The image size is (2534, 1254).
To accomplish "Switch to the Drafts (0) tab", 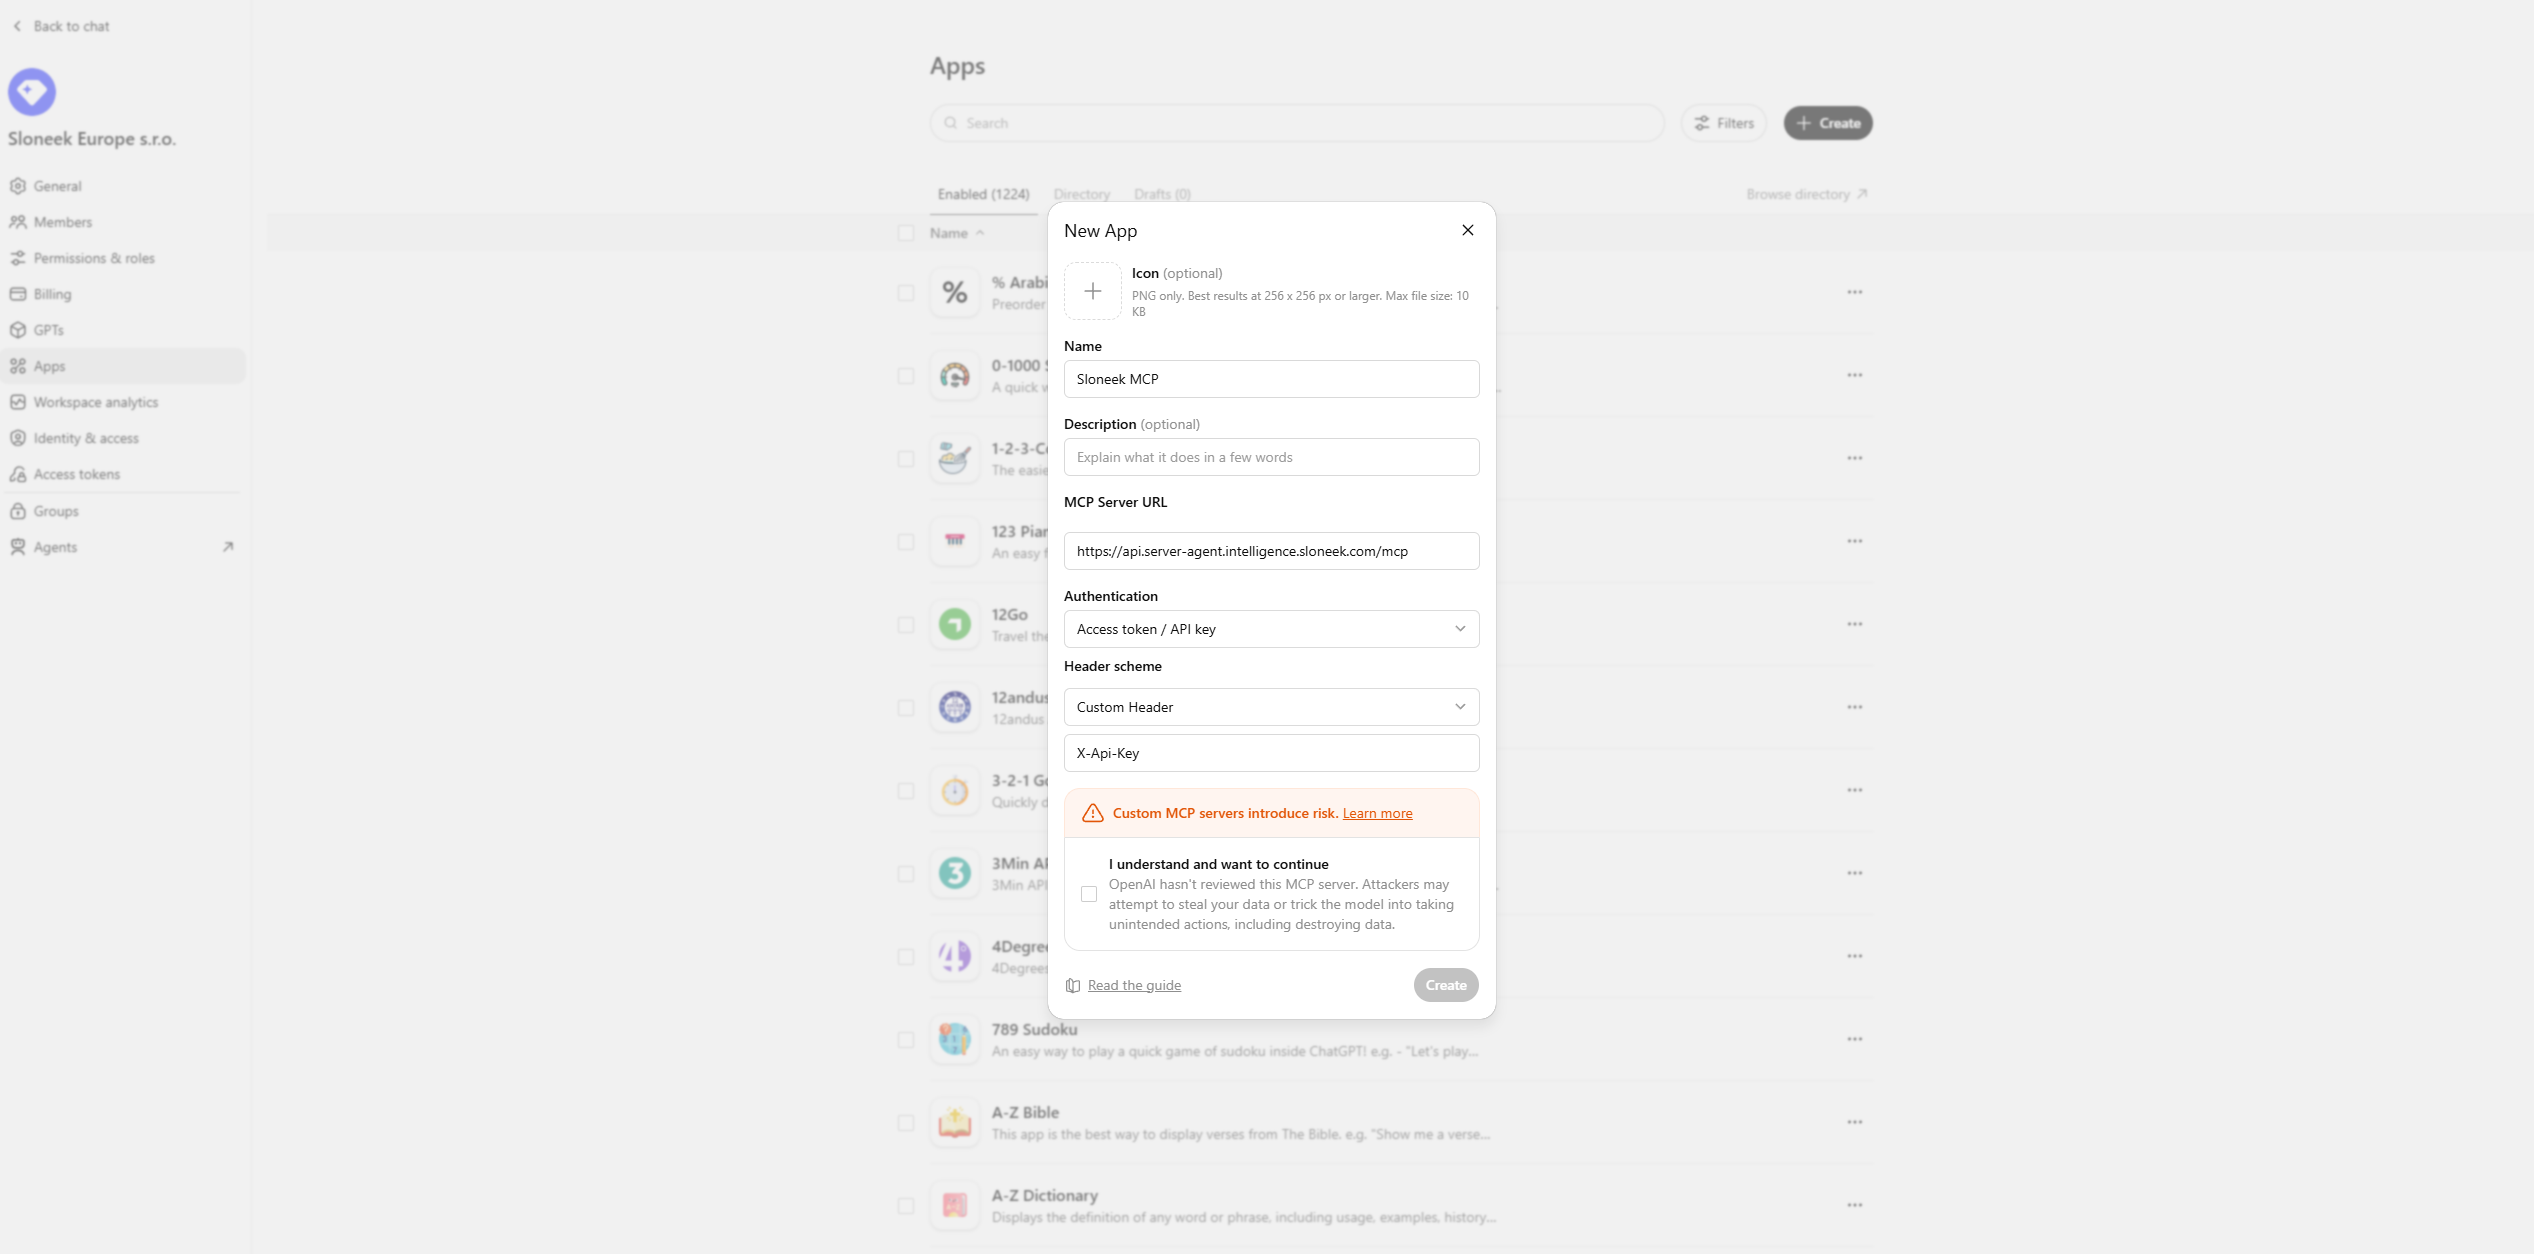I will (x=1162, y=194).
